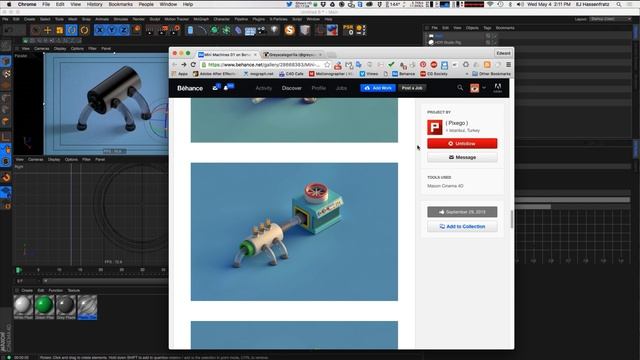Image resolution: width=640 pixels, height=360 pixels.
Task: Select the Scale tool in Cinema 4D toolbar
Action: tap(60, 30)
